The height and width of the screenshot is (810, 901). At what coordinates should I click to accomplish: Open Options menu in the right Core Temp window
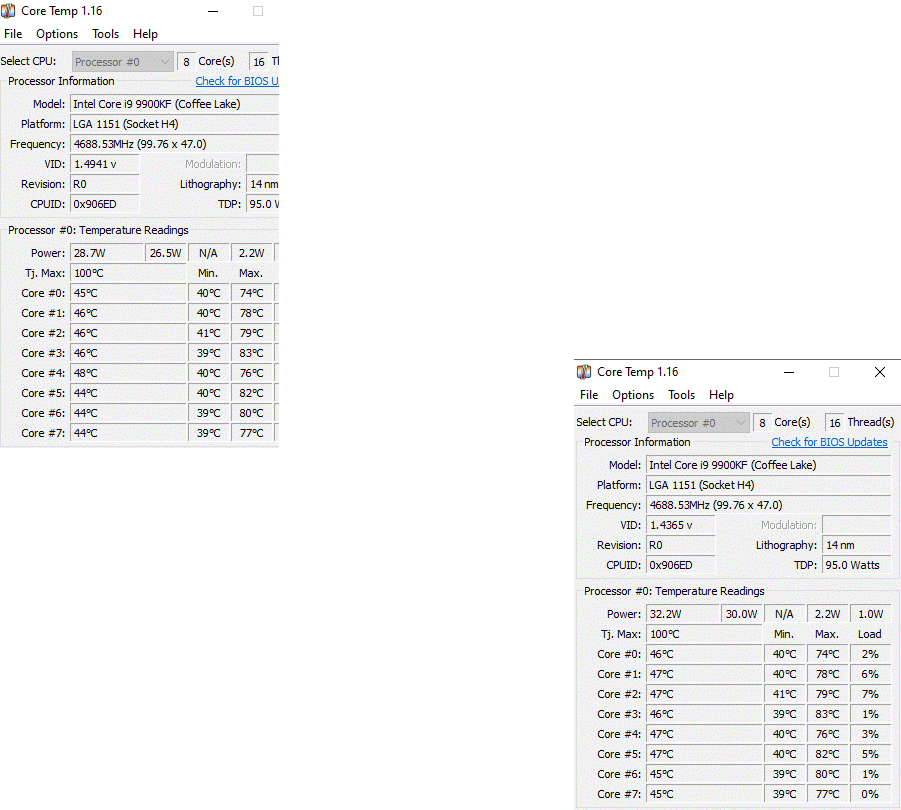pos(633,395)
